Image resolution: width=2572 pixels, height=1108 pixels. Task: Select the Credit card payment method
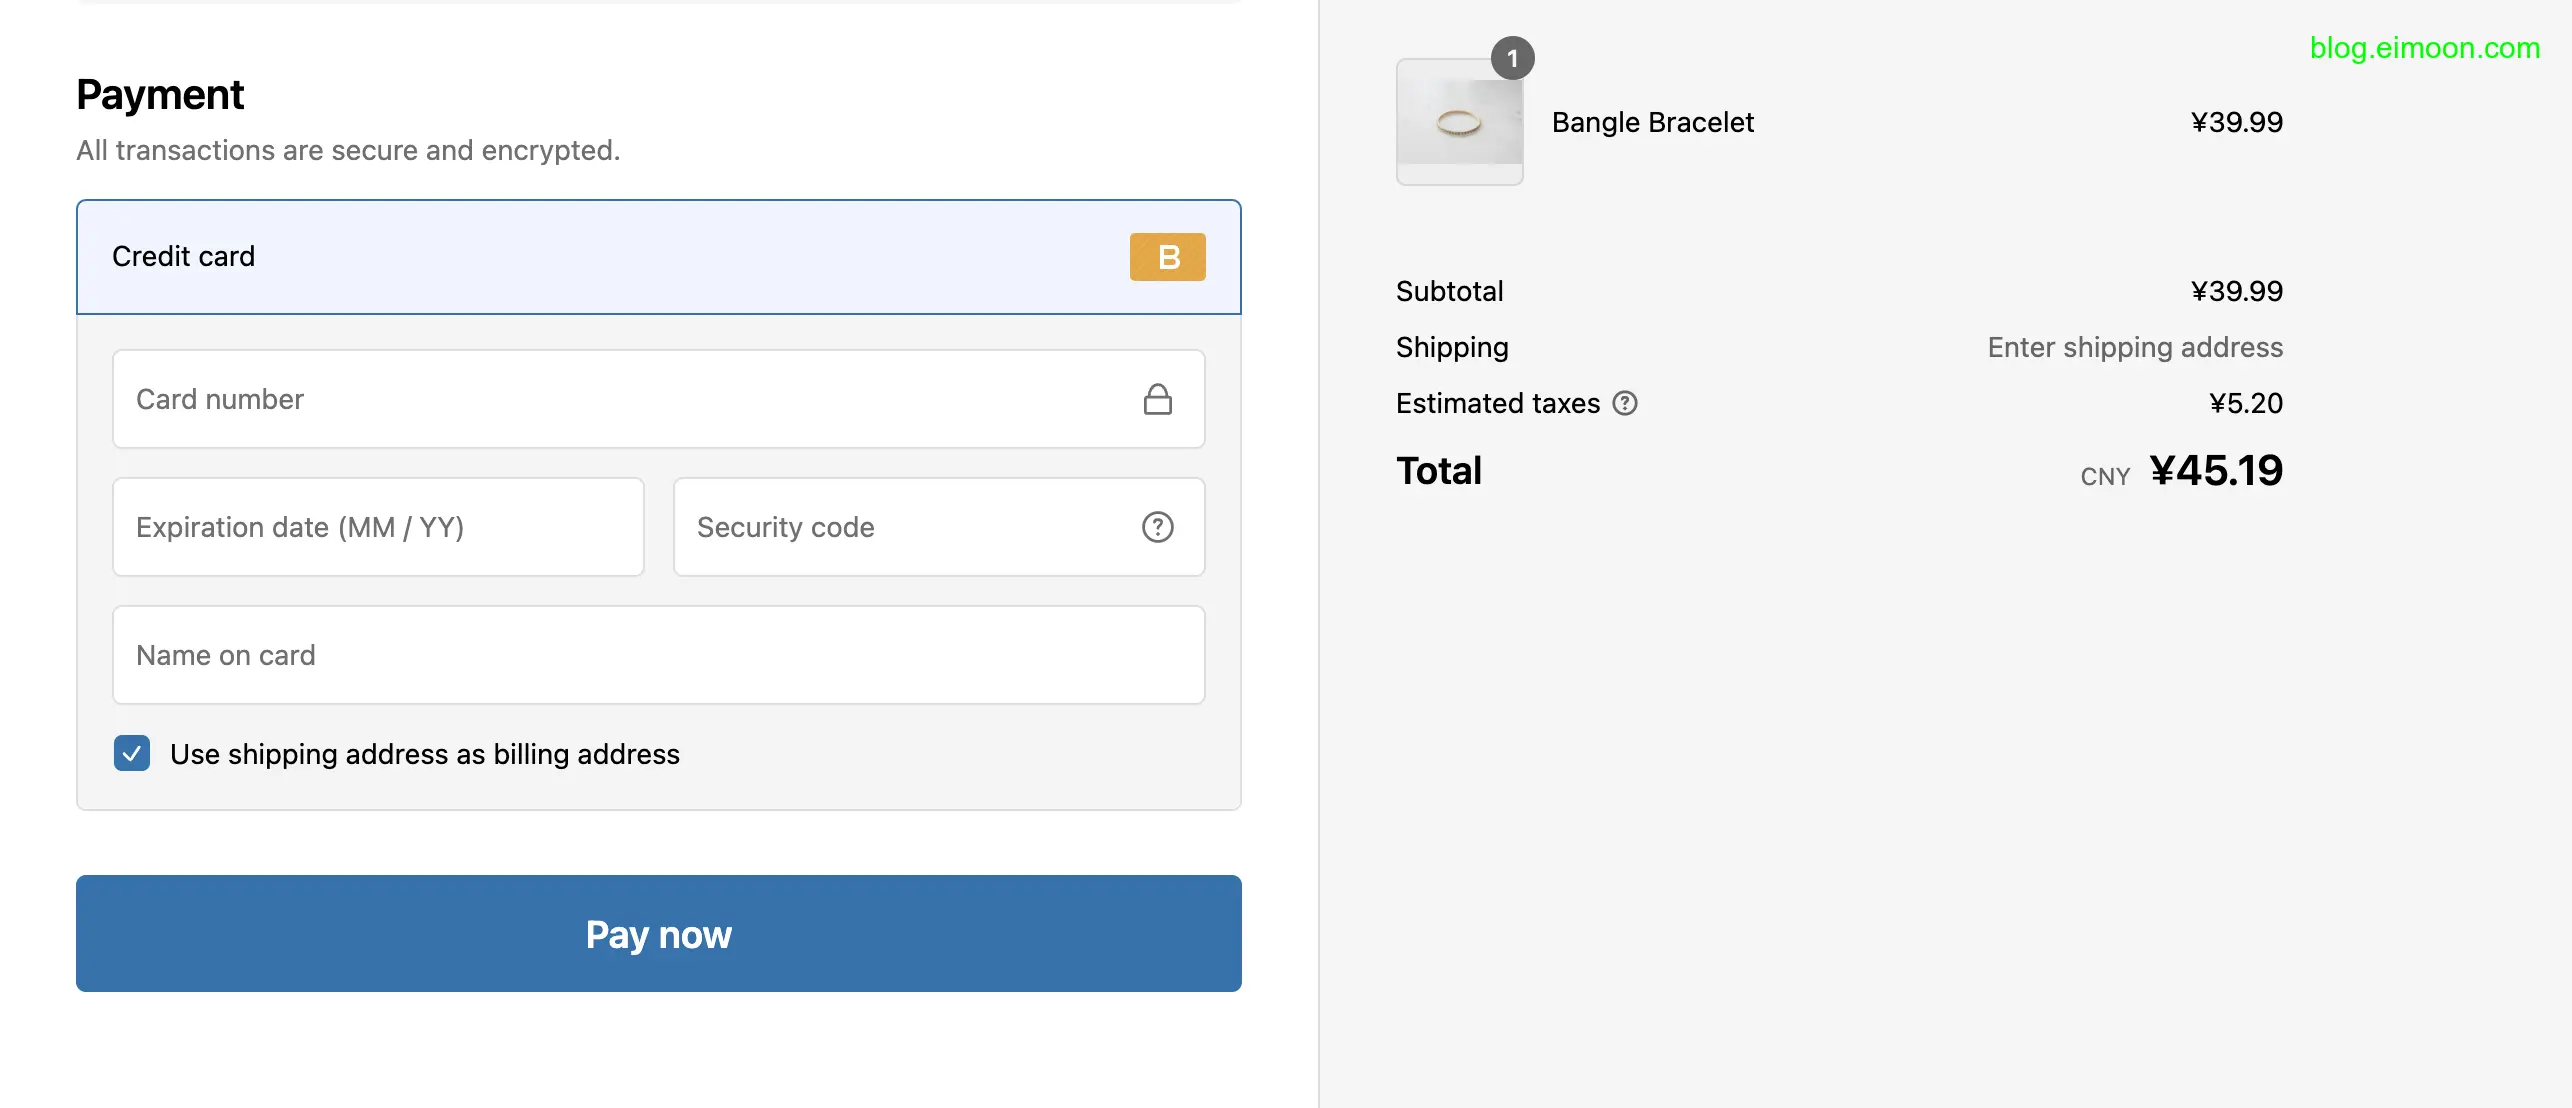click(183, 257)
